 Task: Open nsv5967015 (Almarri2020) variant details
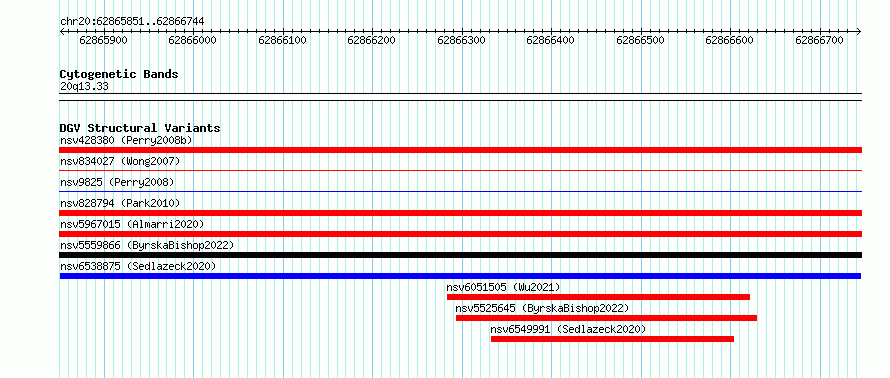(132, 224)
